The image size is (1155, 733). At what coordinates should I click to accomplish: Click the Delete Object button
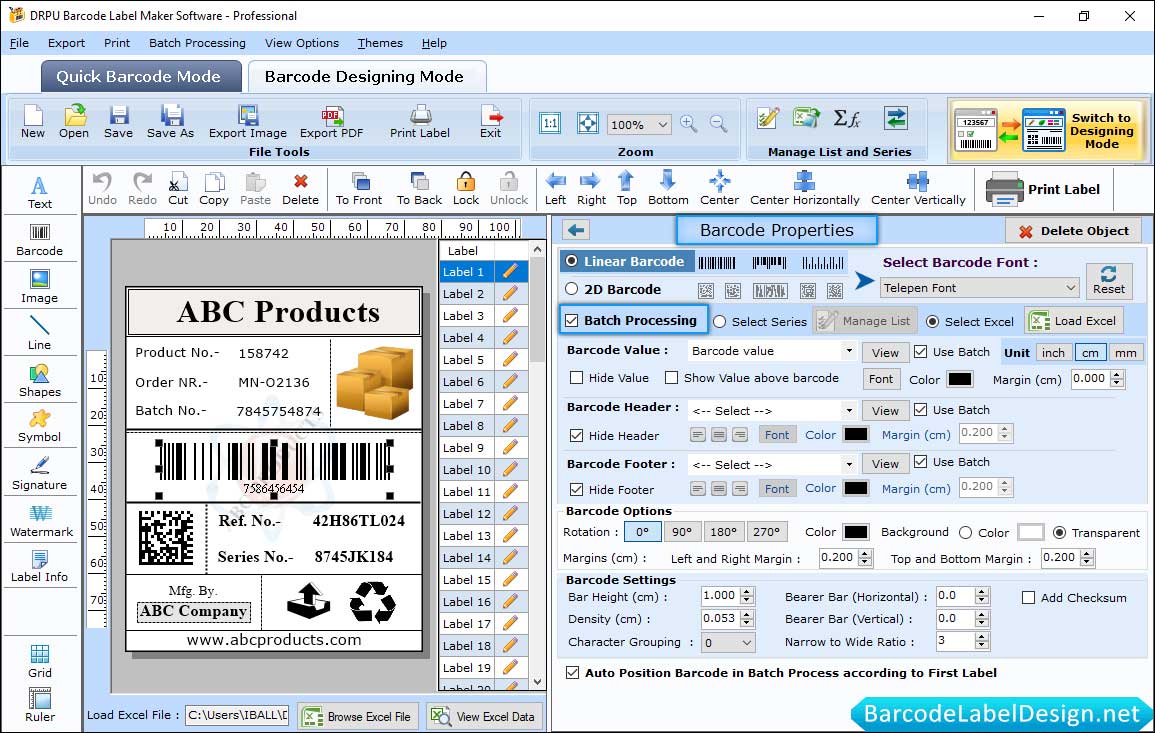tap(1073, 231)
